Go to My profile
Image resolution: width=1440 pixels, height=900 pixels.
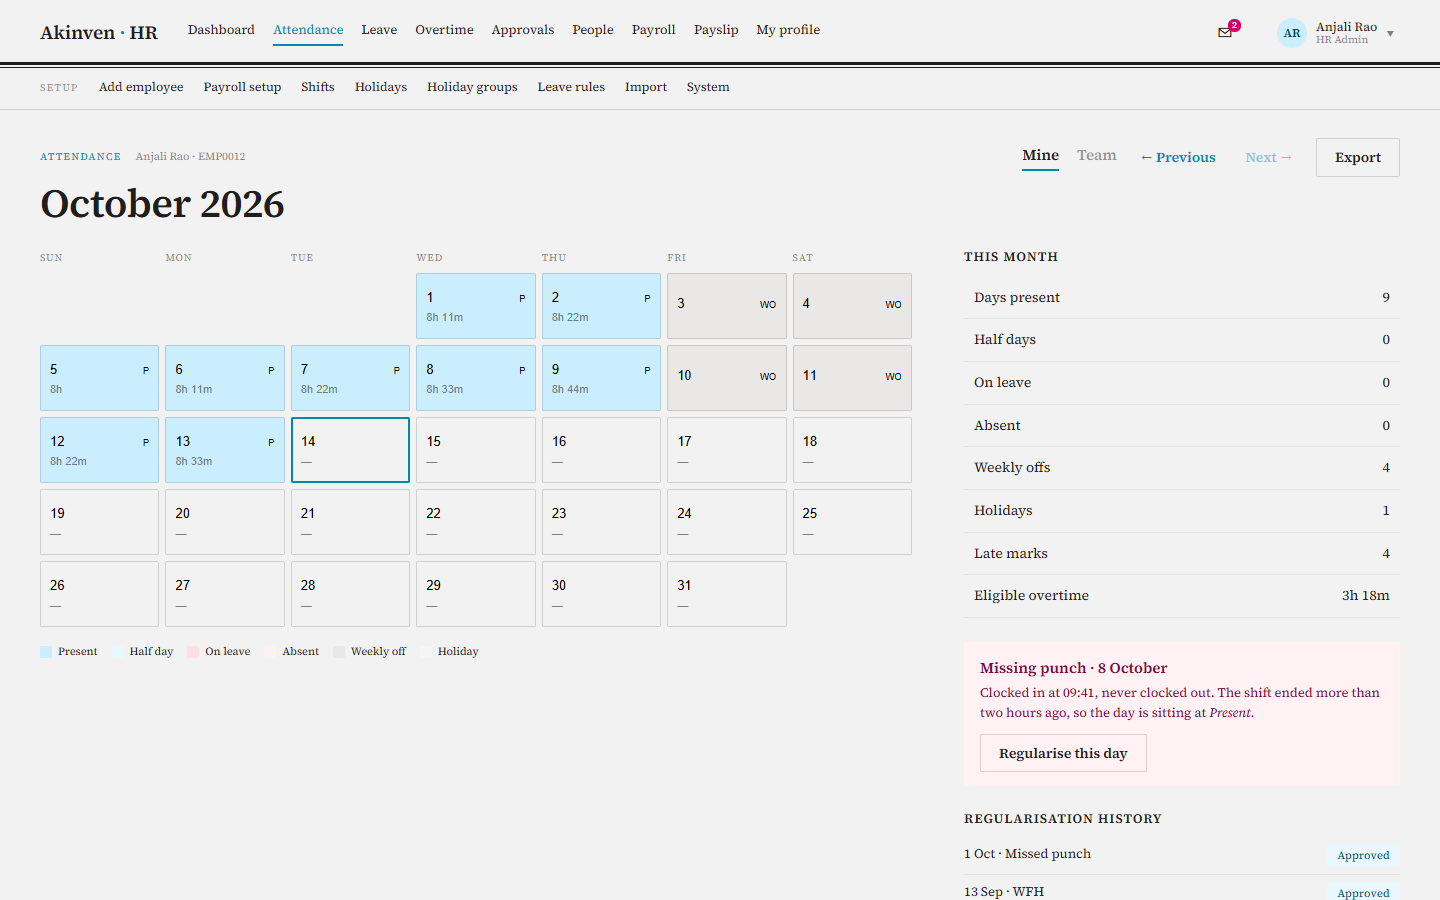[x=788, y=30]
